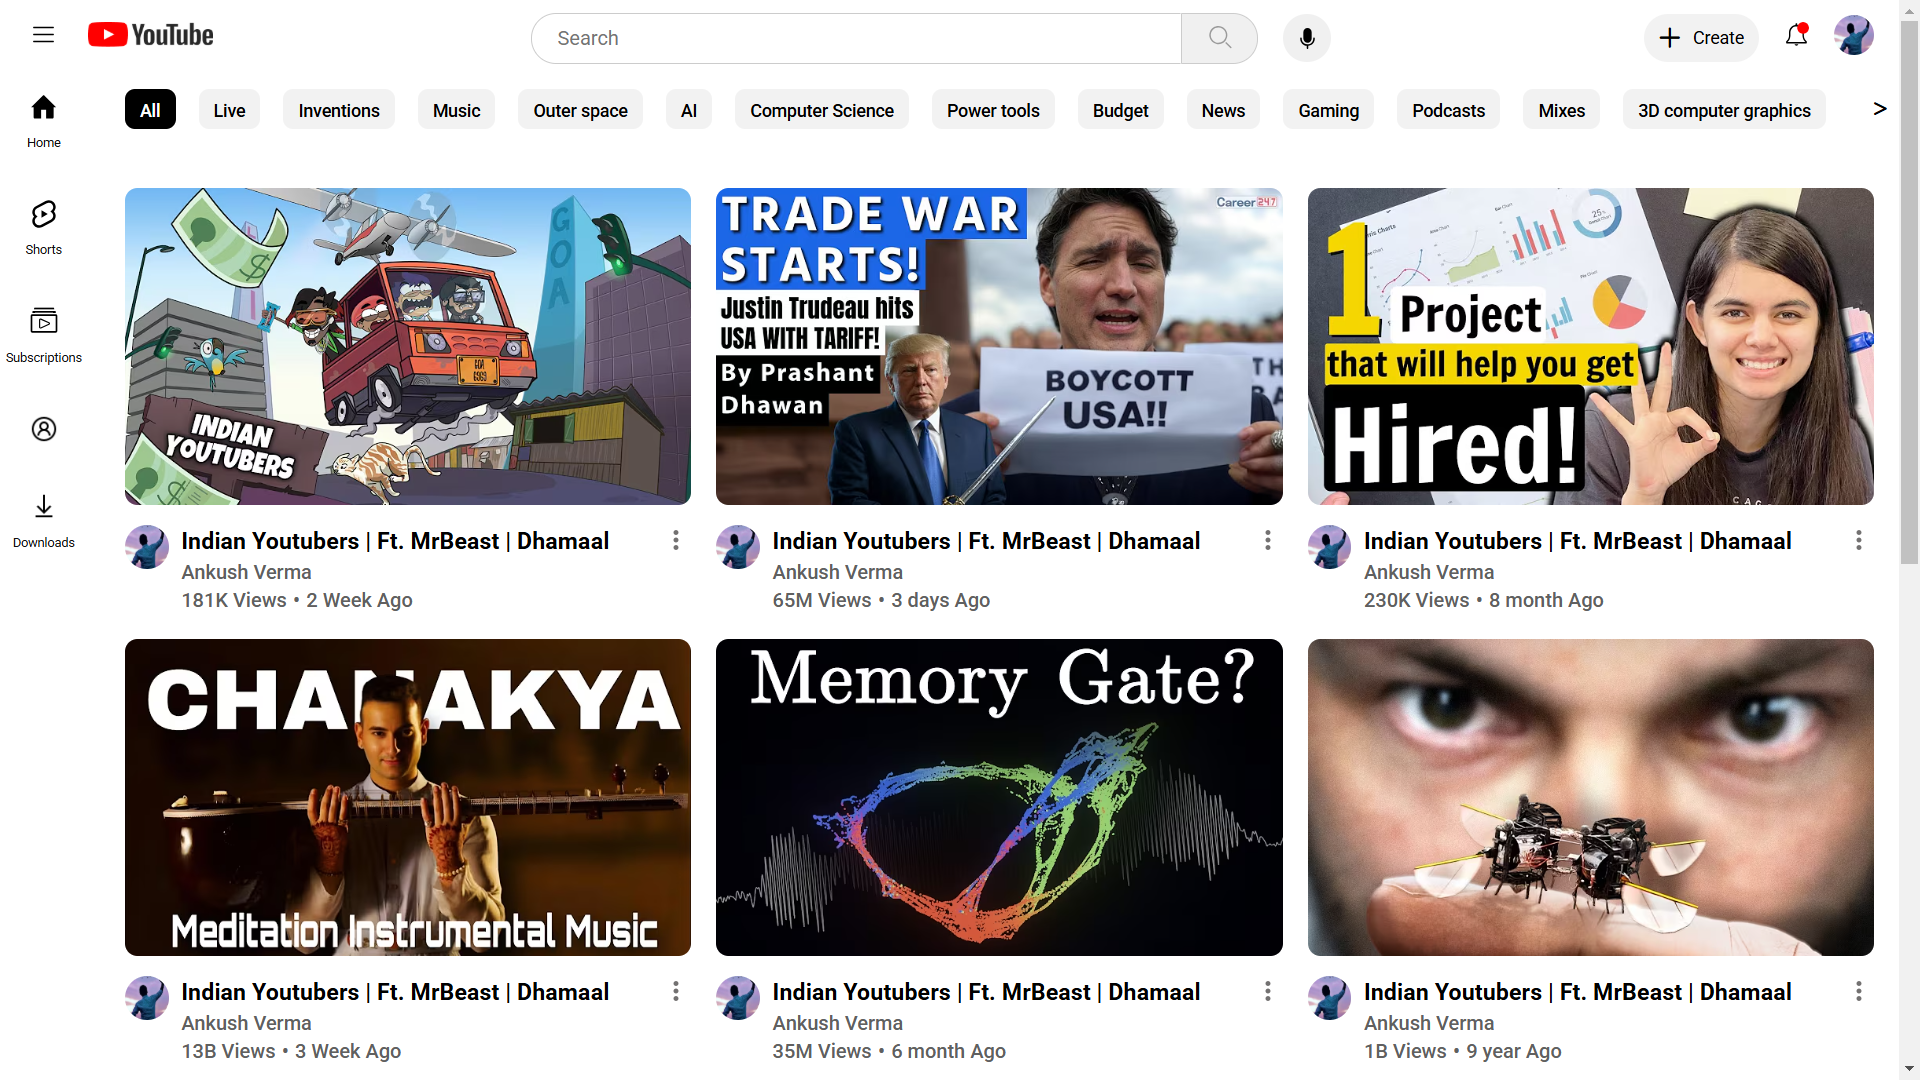Click the YouTube logo
The width and height of the screenshot is (1920, 1080).
pos(151,35)
